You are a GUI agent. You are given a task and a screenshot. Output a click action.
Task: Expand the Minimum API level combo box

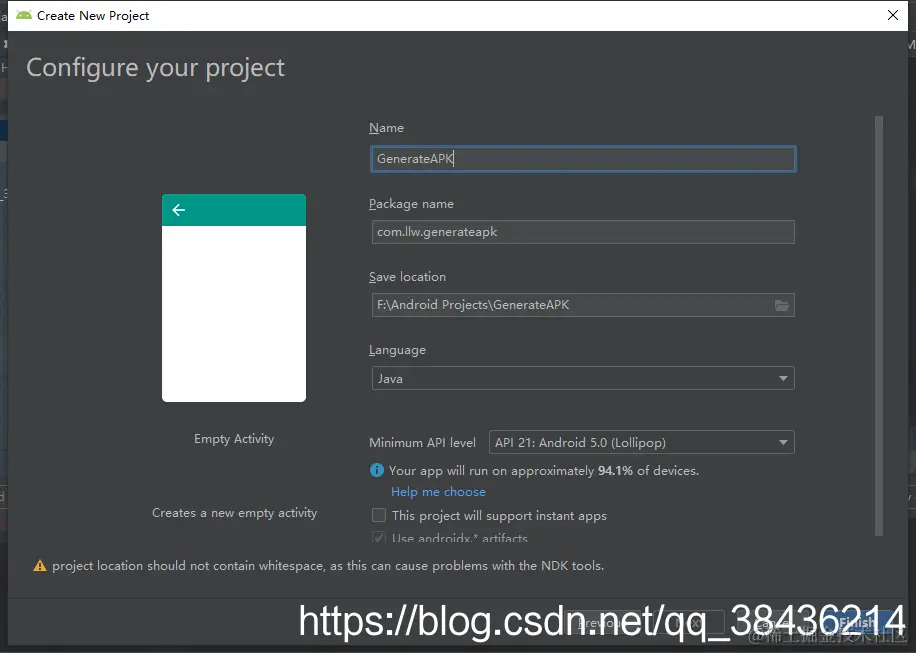click(641, 443)
